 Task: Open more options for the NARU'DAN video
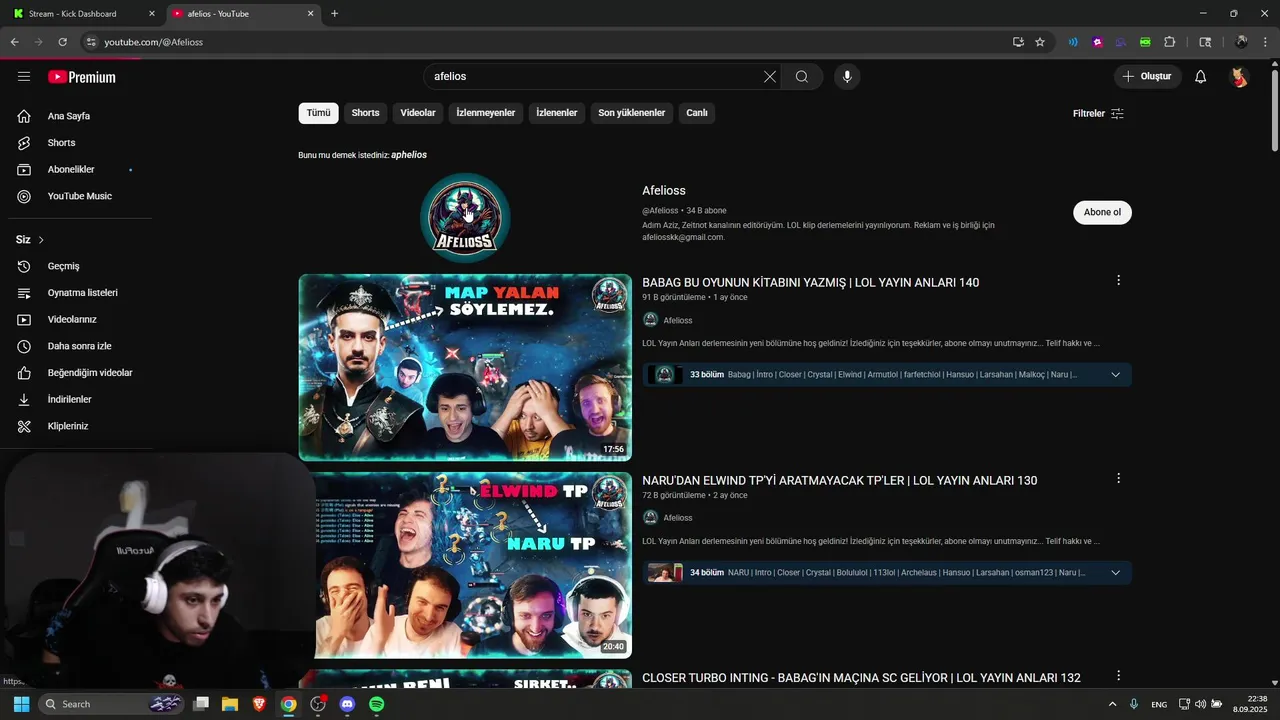coord(1118,479)
